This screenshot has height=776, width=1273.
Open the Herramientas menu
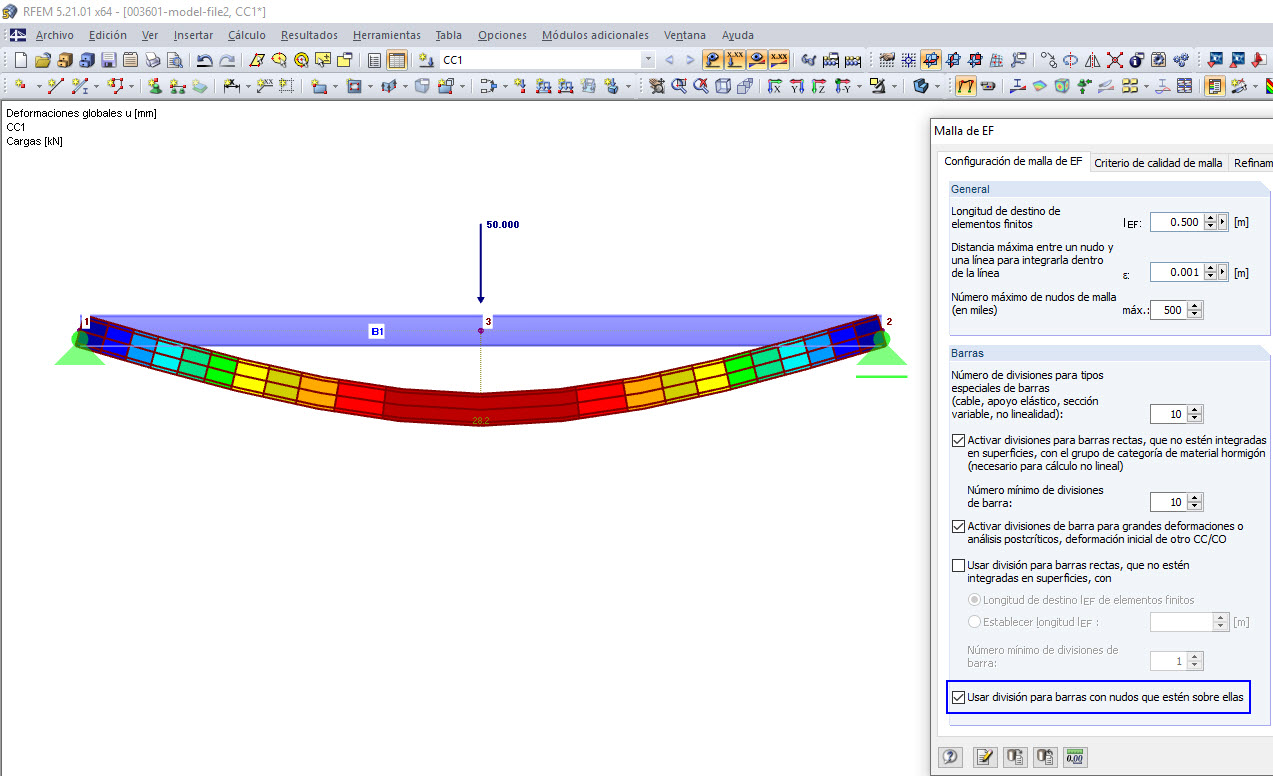point(387,35)
